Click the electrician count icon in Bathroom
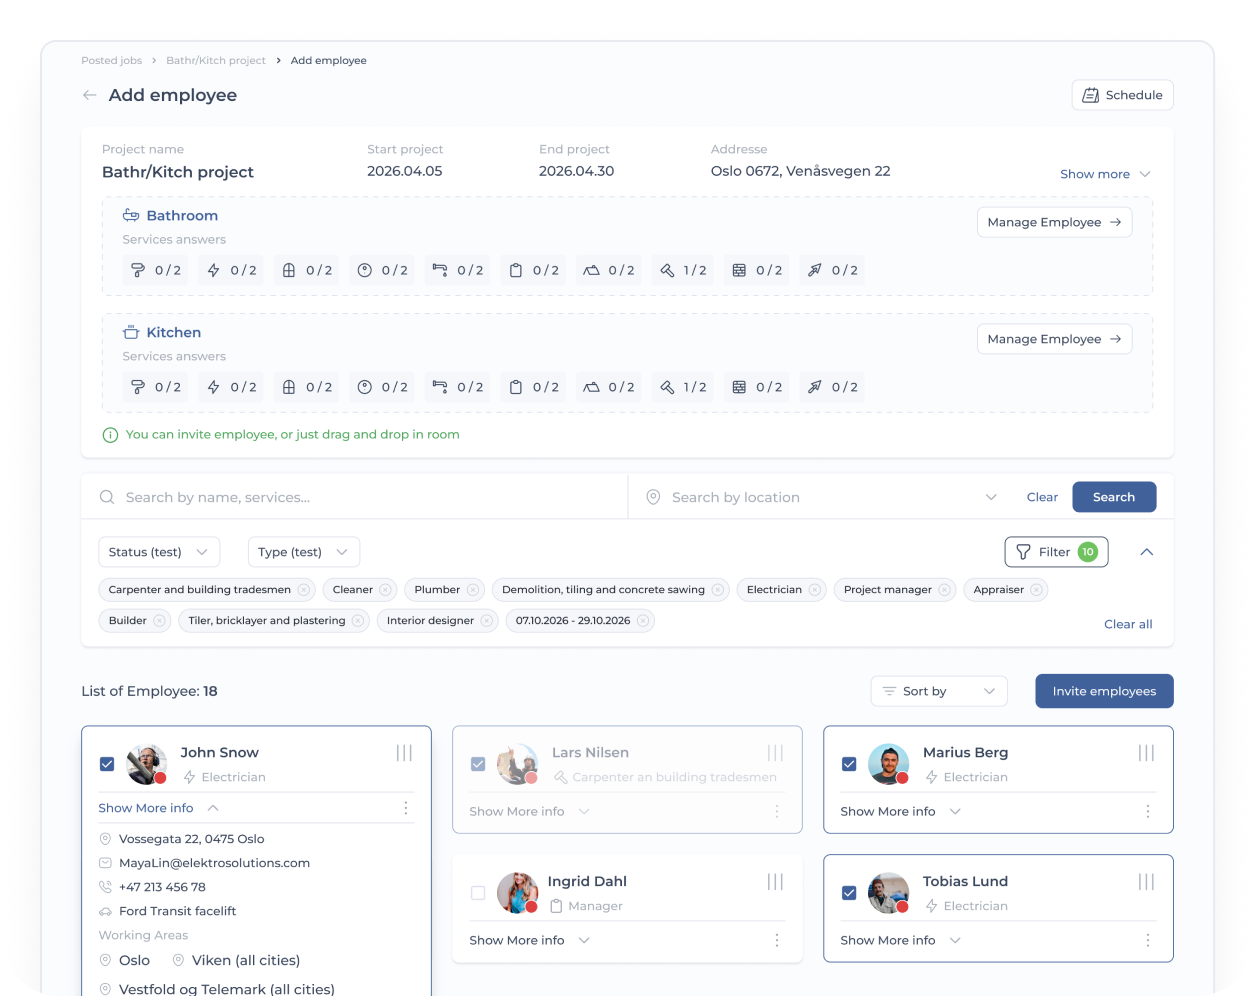Screen dimensions: 1256x996 coord(213,270)
